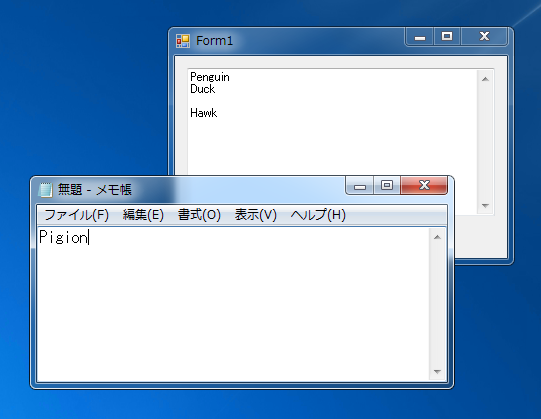Click the Form1 title bar text
The height and width of the screenshot is (419, 541).
[214, 41]
